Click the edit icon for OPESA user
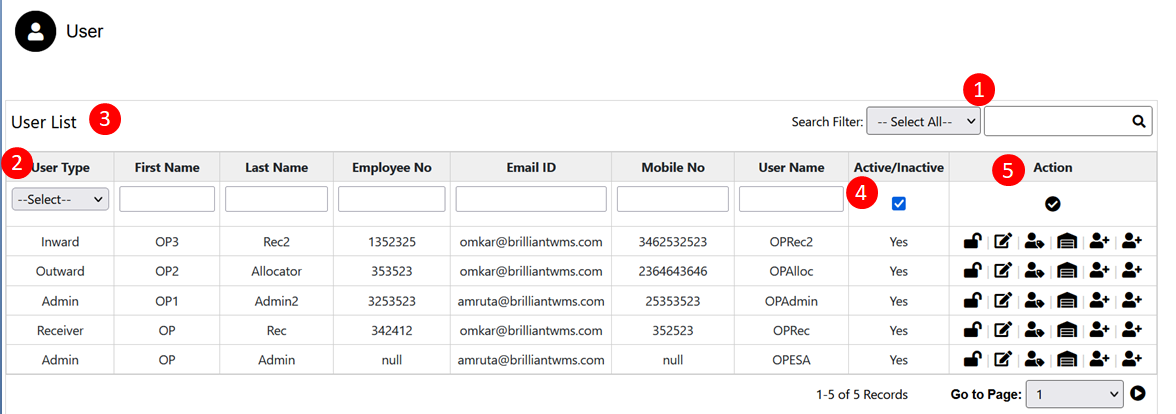 pyautogui.click(x=1003, y=359)
